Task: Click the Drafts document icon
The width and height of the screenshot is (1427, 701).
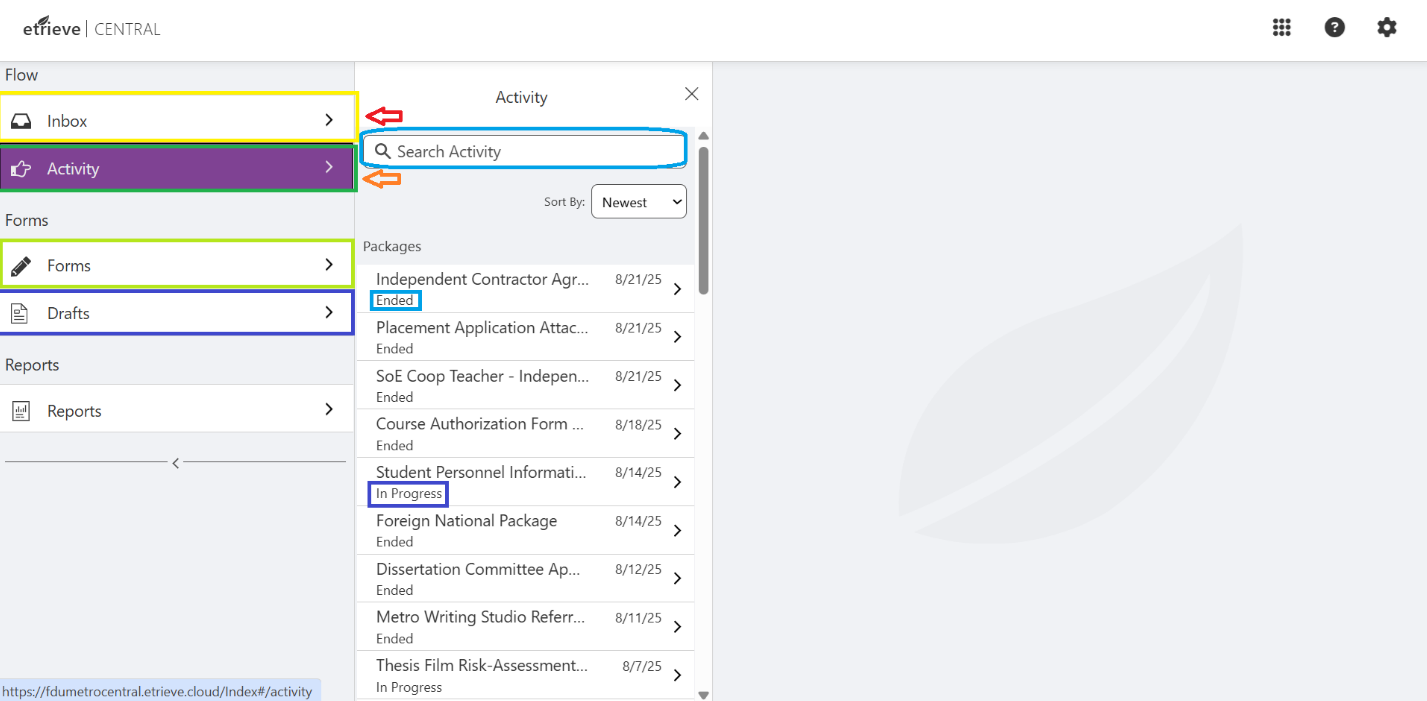Action: tap(21, 313)
